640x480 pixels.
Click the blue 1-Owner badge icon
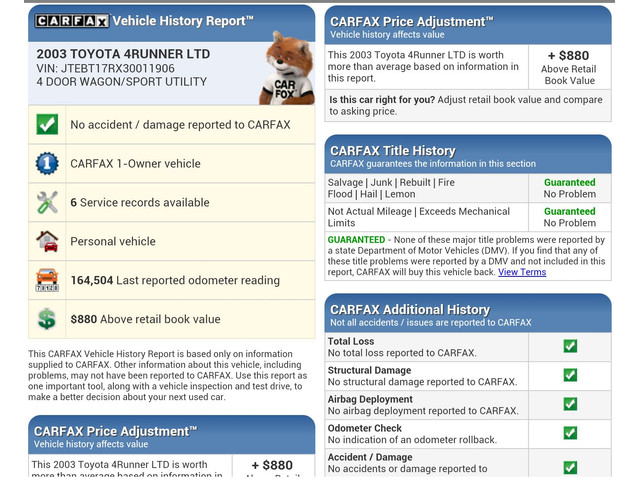(x=47, y=163)
